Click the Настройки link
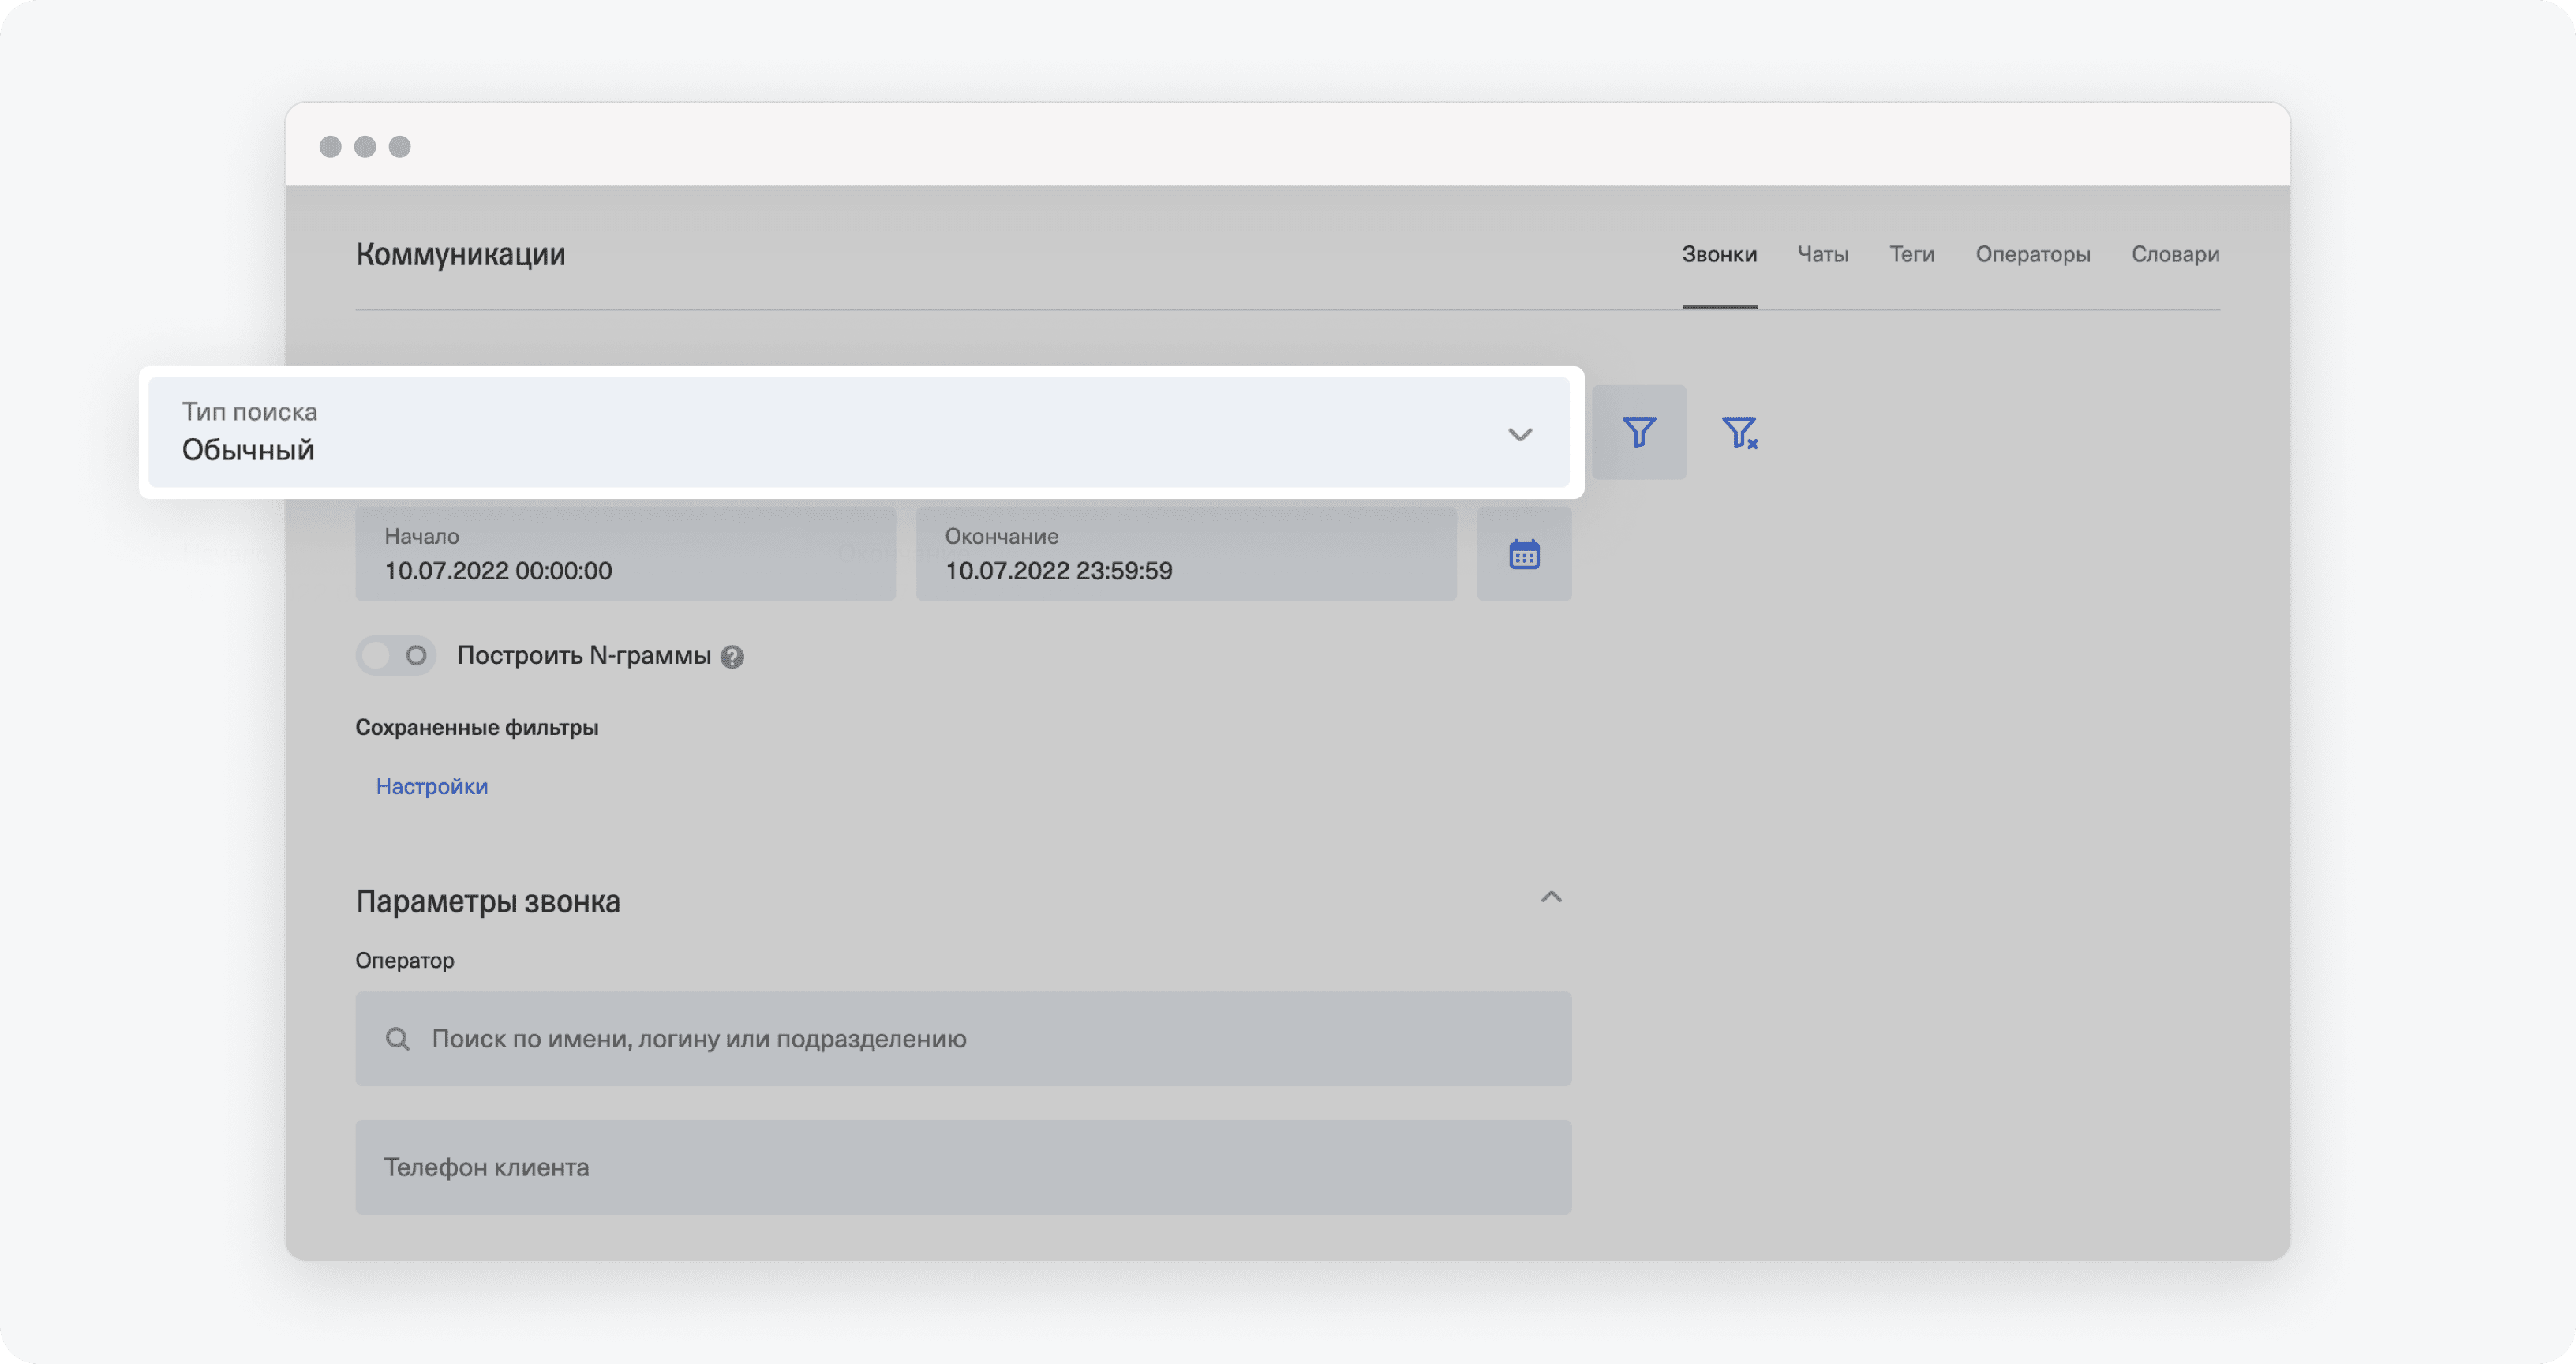The image size is (2576, 1364). coord(429,786)
